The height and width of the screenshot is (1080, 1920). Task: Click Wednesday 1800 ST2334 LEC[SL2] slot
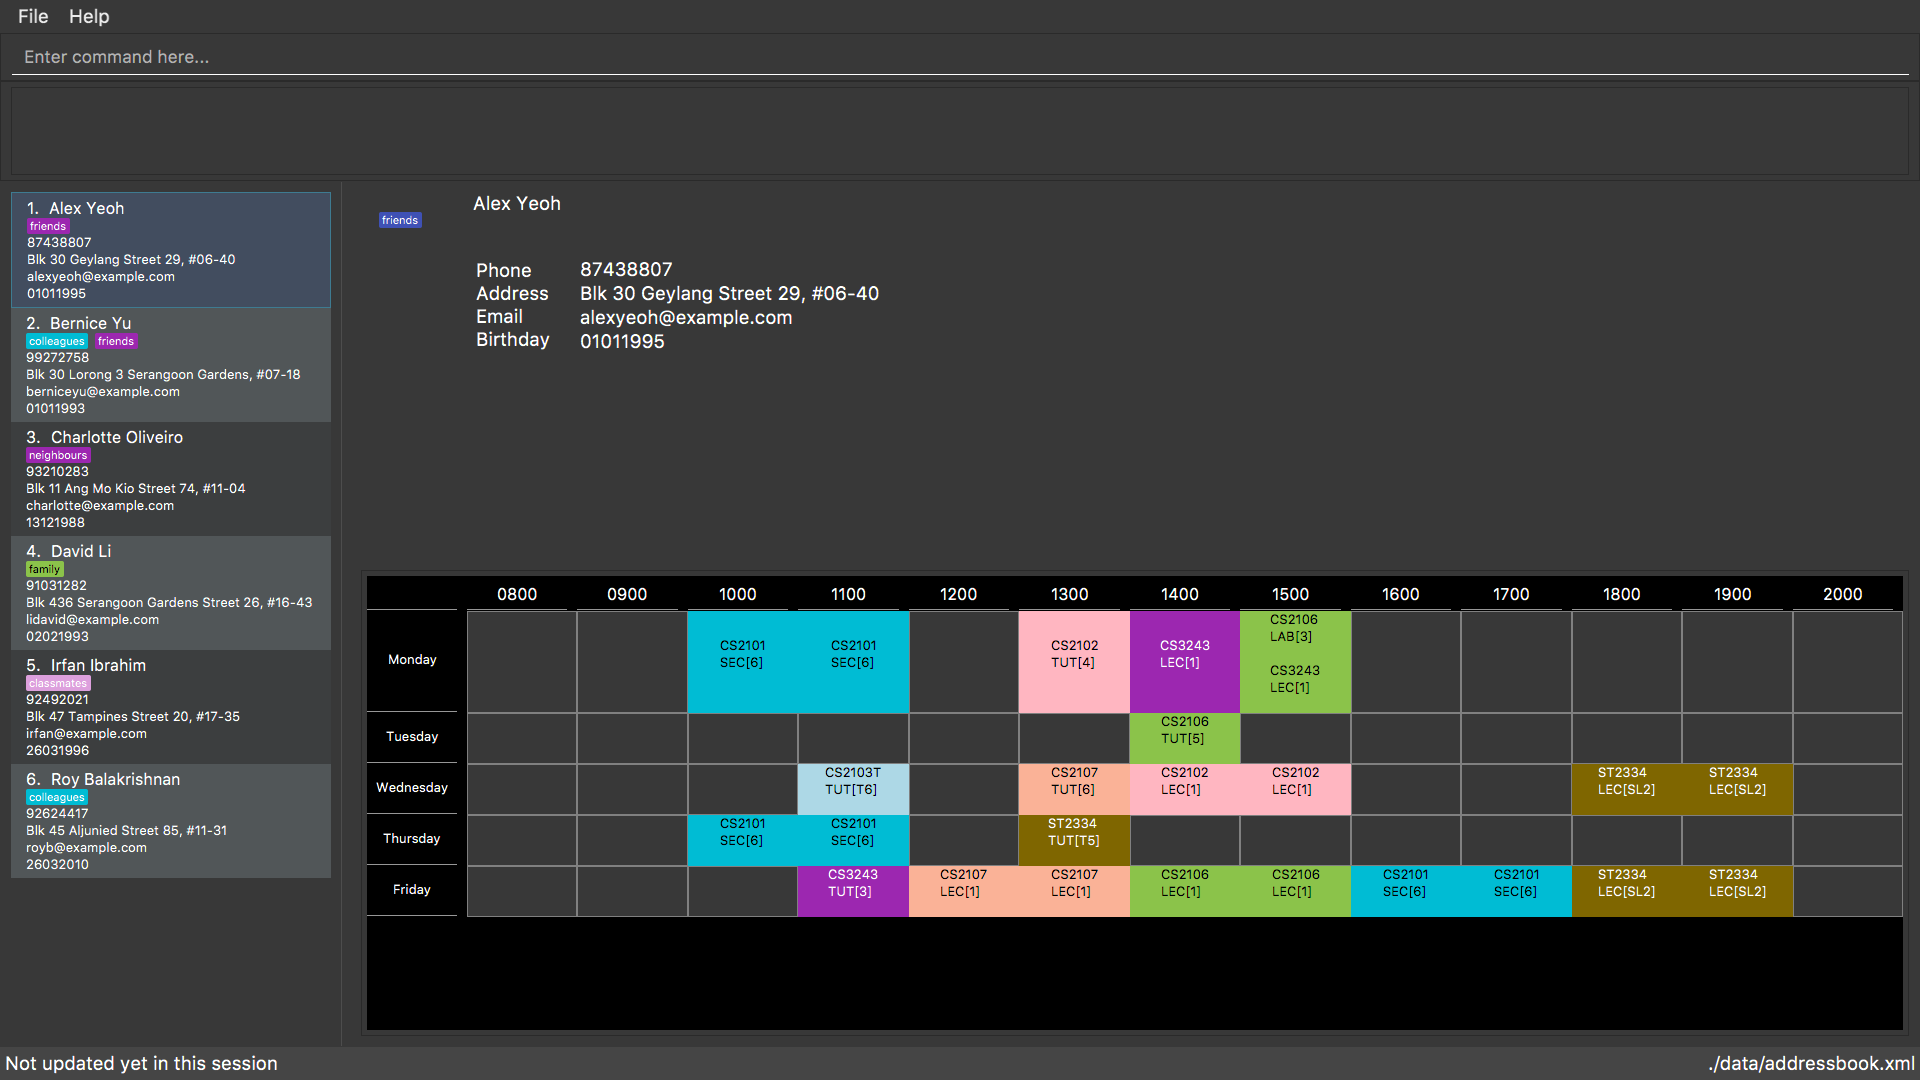(1627, 789)
